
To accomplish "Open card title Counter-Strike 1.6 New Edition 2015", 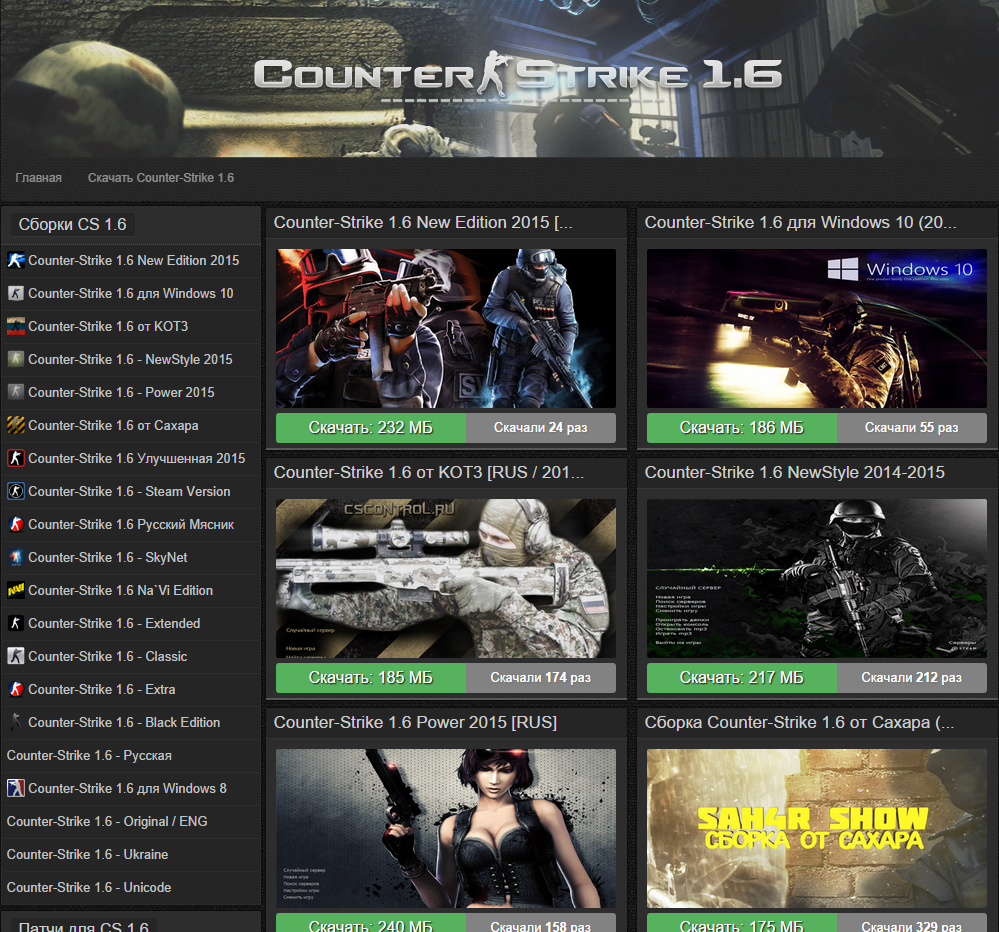I will [423, 222].
